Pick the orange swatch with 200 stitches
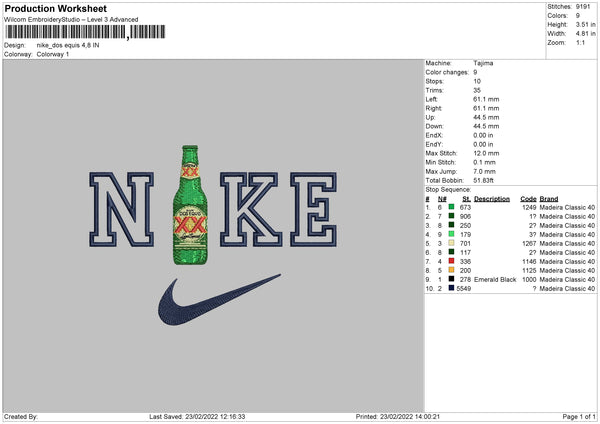 click(452, 270)
